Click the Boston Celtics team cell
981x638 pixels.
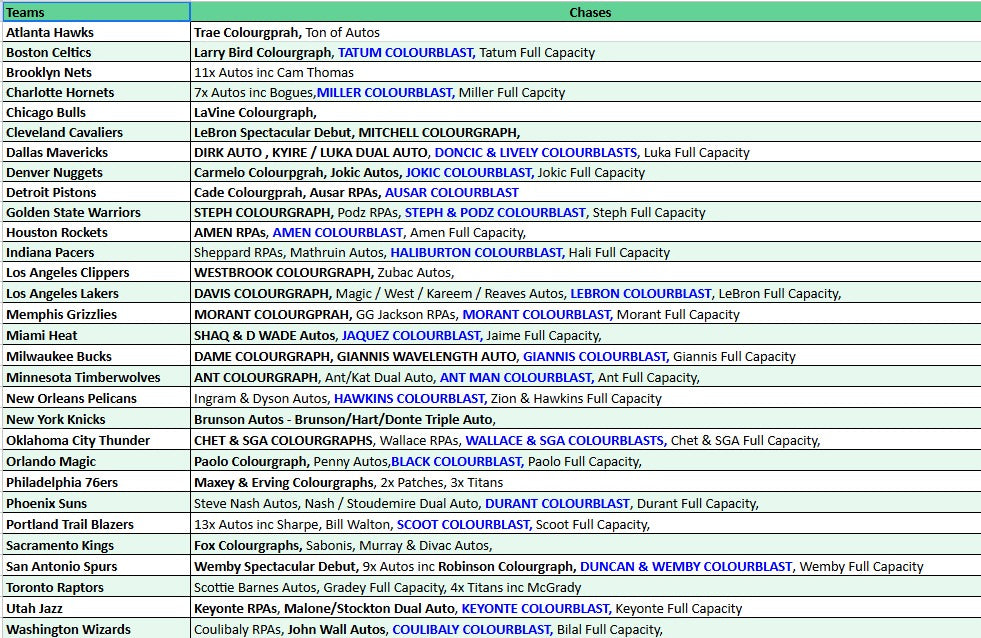[x=96, y=52]
